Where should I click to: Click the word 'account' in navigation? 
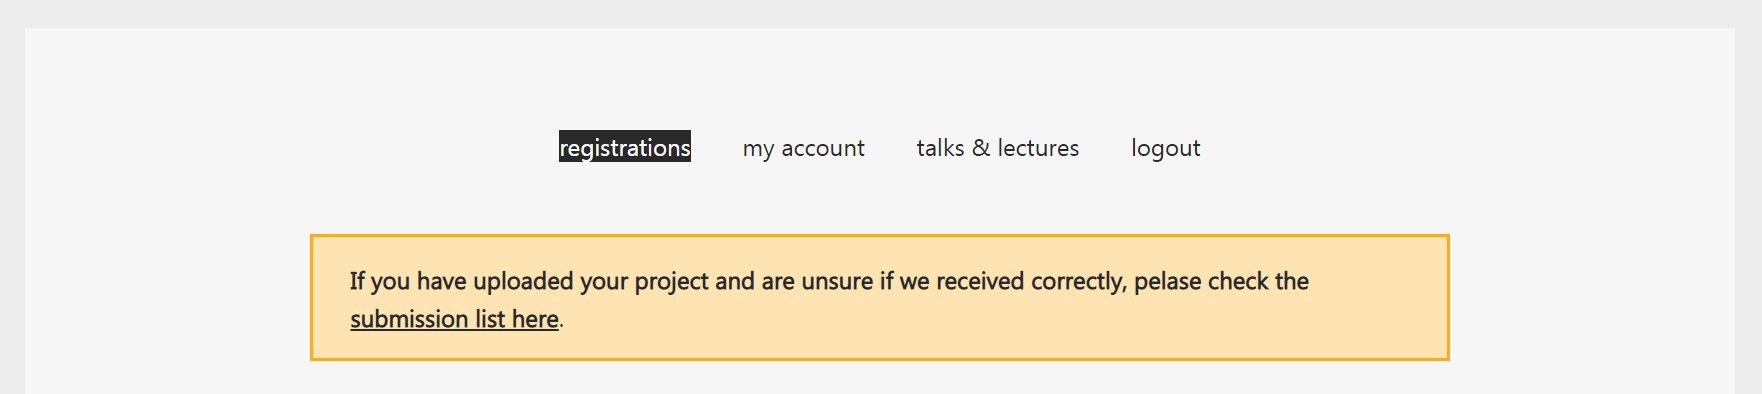pos(822,148)
